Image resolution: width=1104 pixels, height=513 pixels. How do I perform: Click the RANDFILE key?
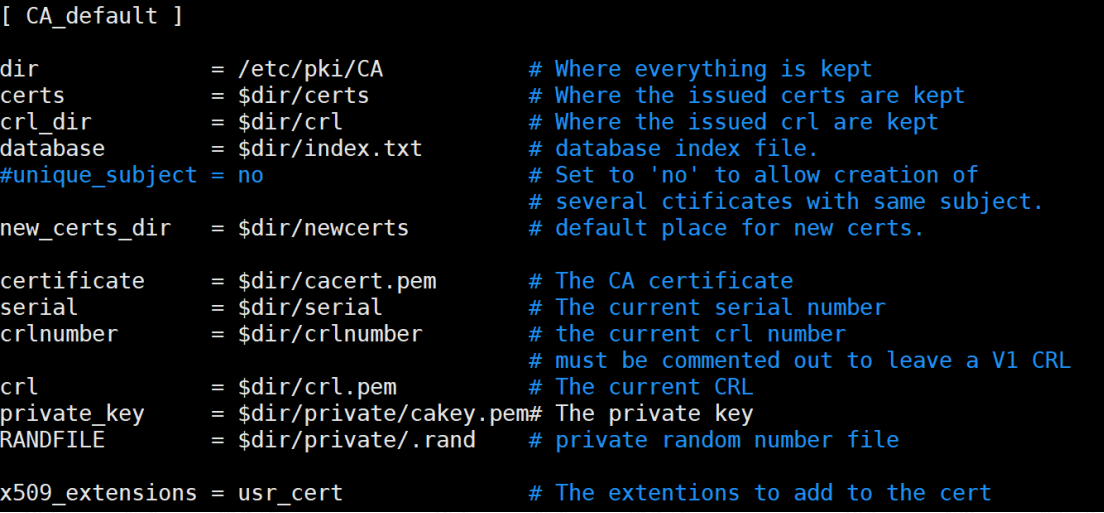click(52, 440)
